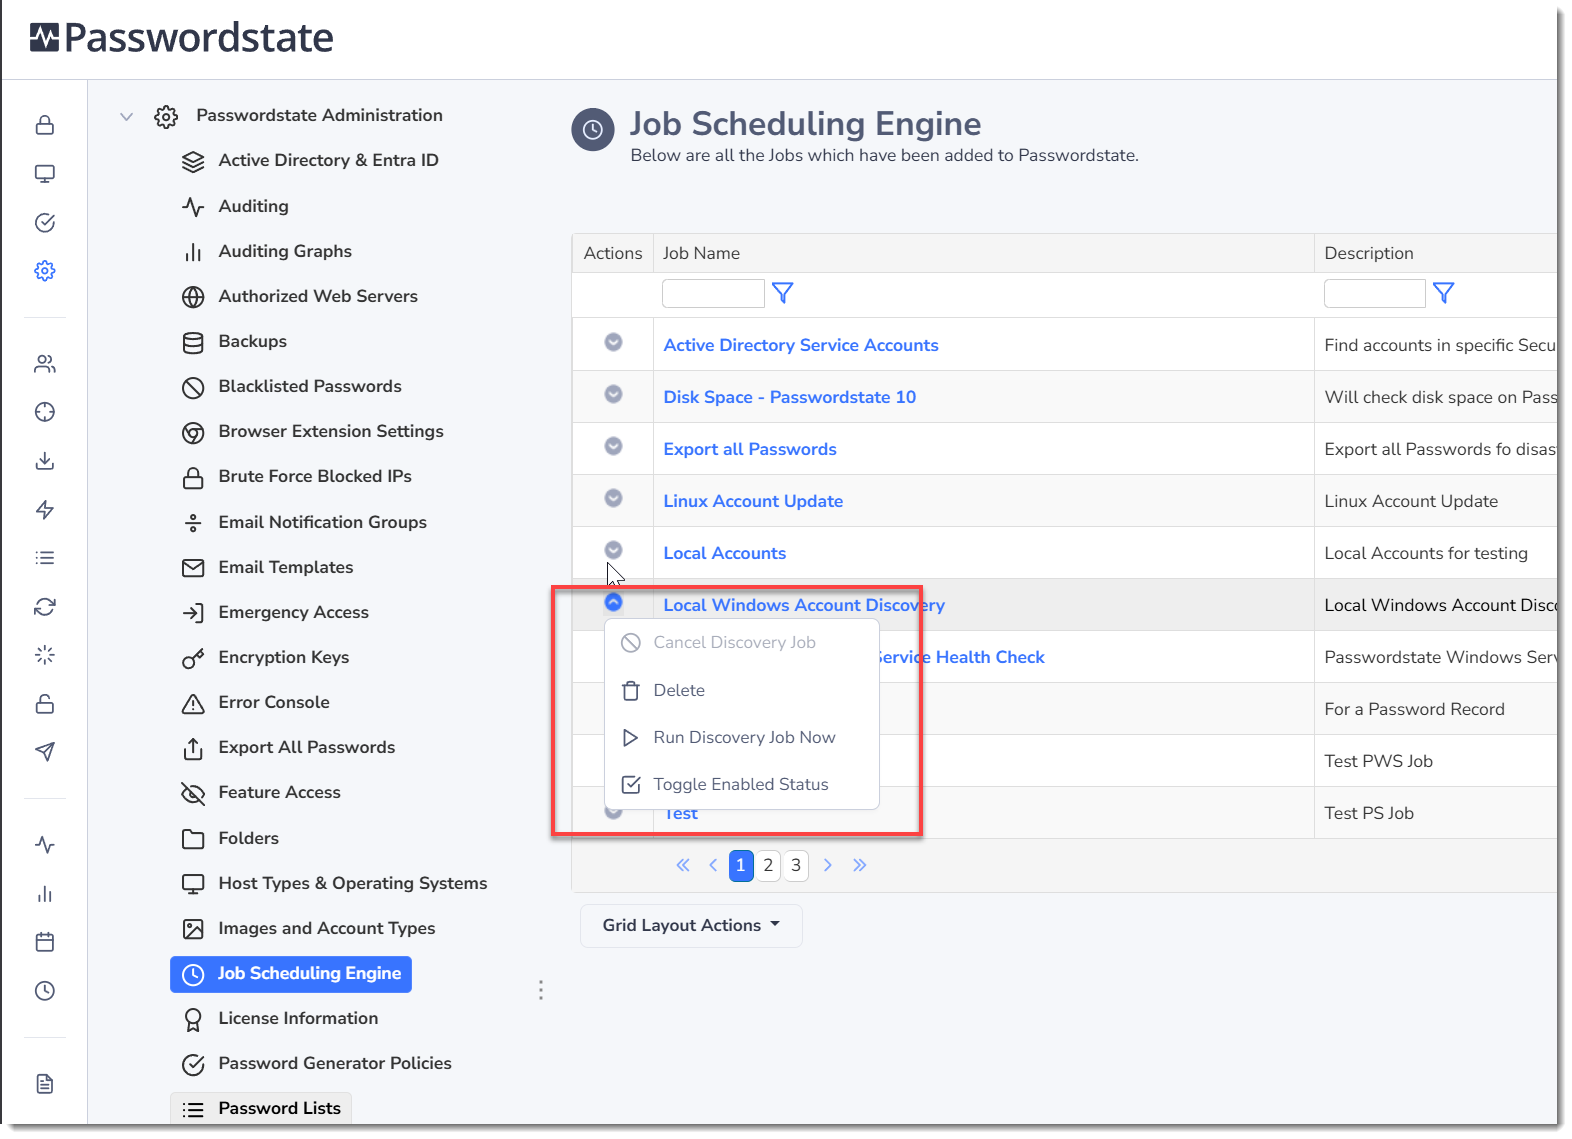
Task: Click the Description filter text box
Action: click(1375, 293)
